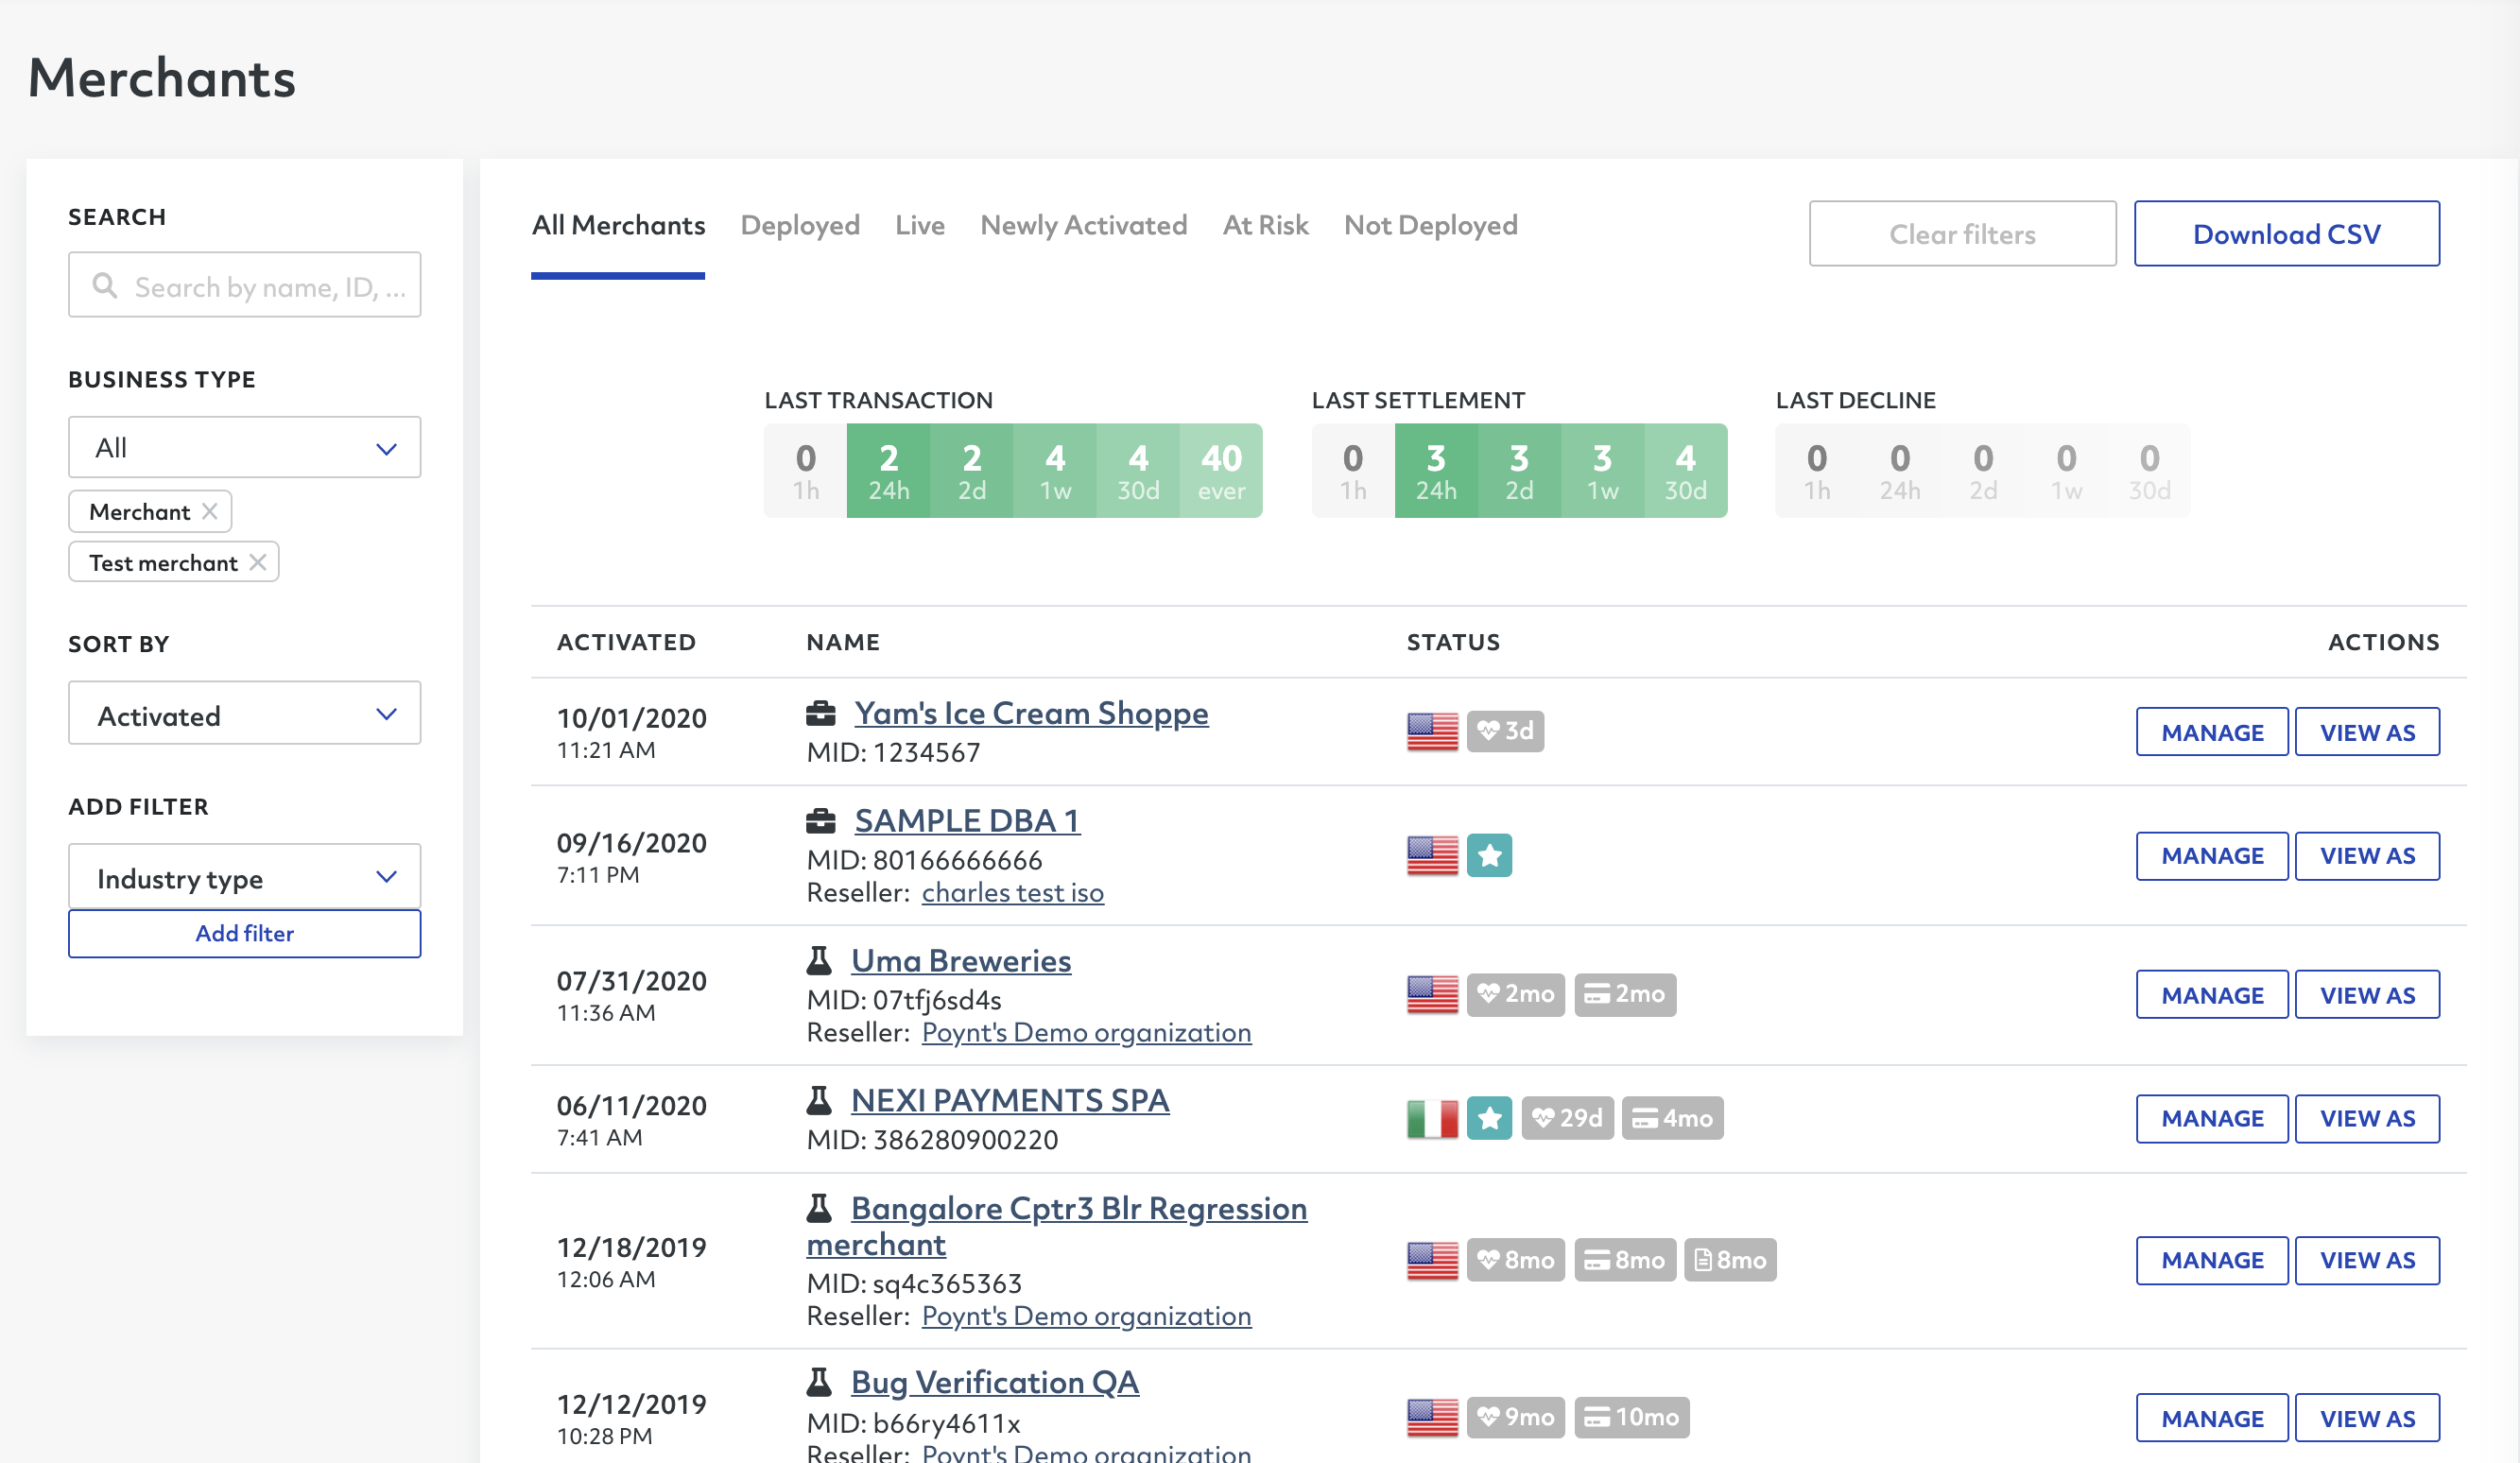Filter Last Settlement by 2d
Image resolution: width=2520 pixels, height=1463 pixels.
pyautogui.click(x=1519, y=470)
